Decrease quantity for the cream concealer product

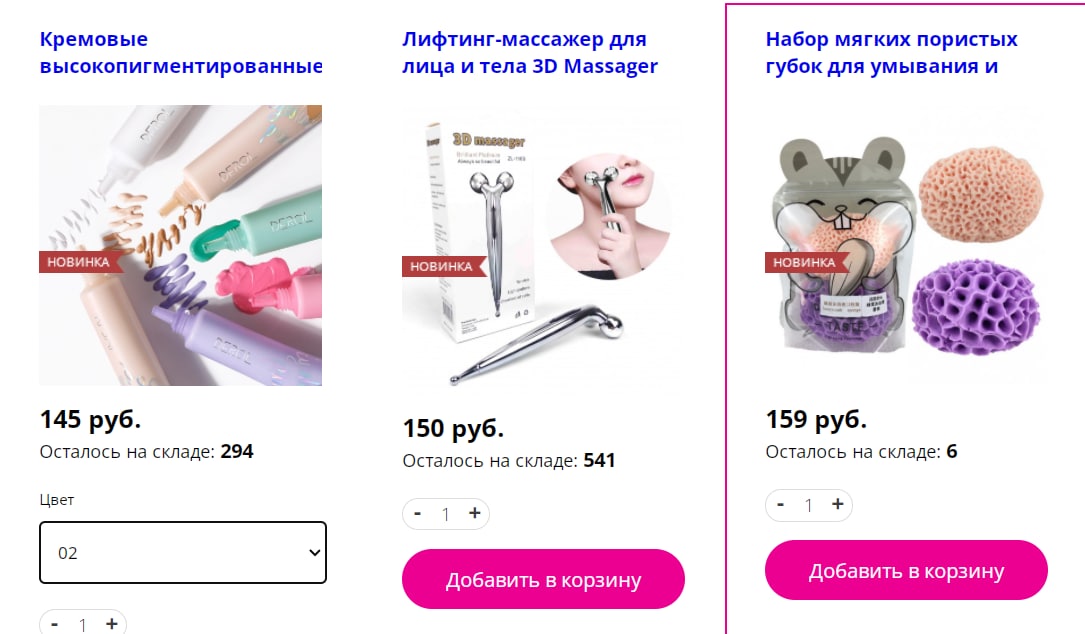tap(55, 624)
